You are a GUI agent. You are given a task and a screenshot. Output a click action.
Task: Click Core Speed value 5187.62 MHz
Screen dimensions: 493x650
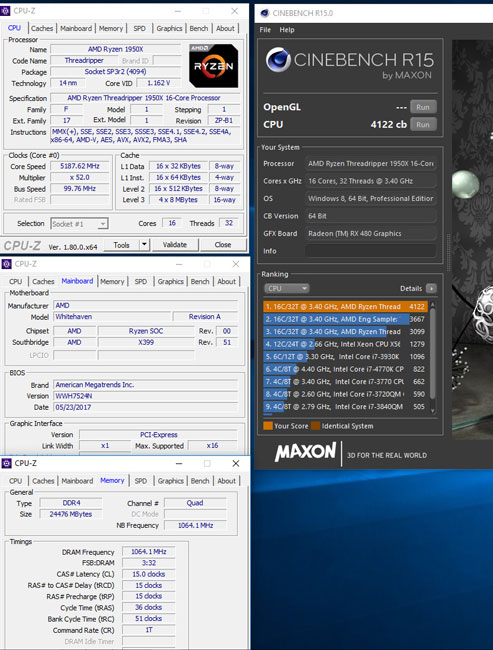pos(80,166)
